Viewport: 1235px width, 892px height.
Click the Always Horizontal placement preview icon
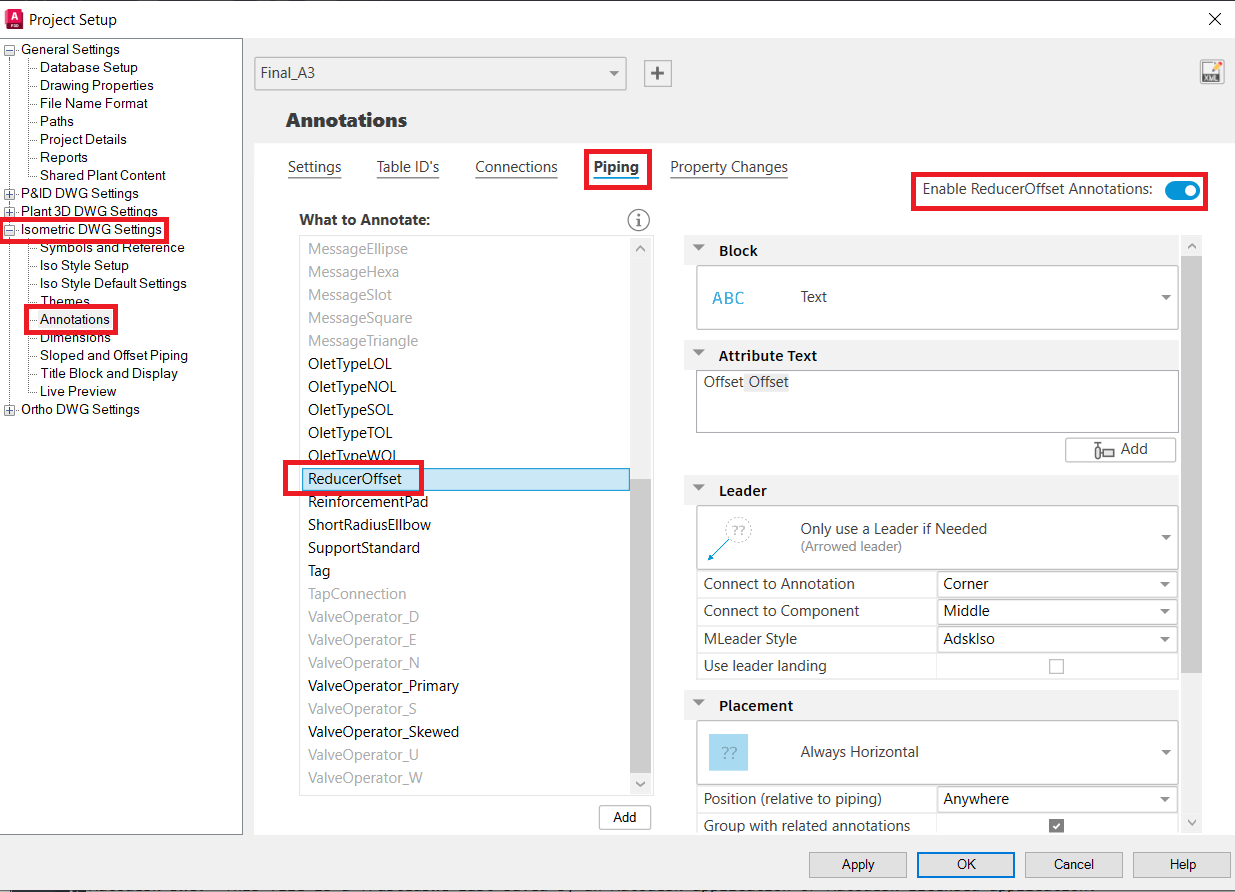point(728,752)
